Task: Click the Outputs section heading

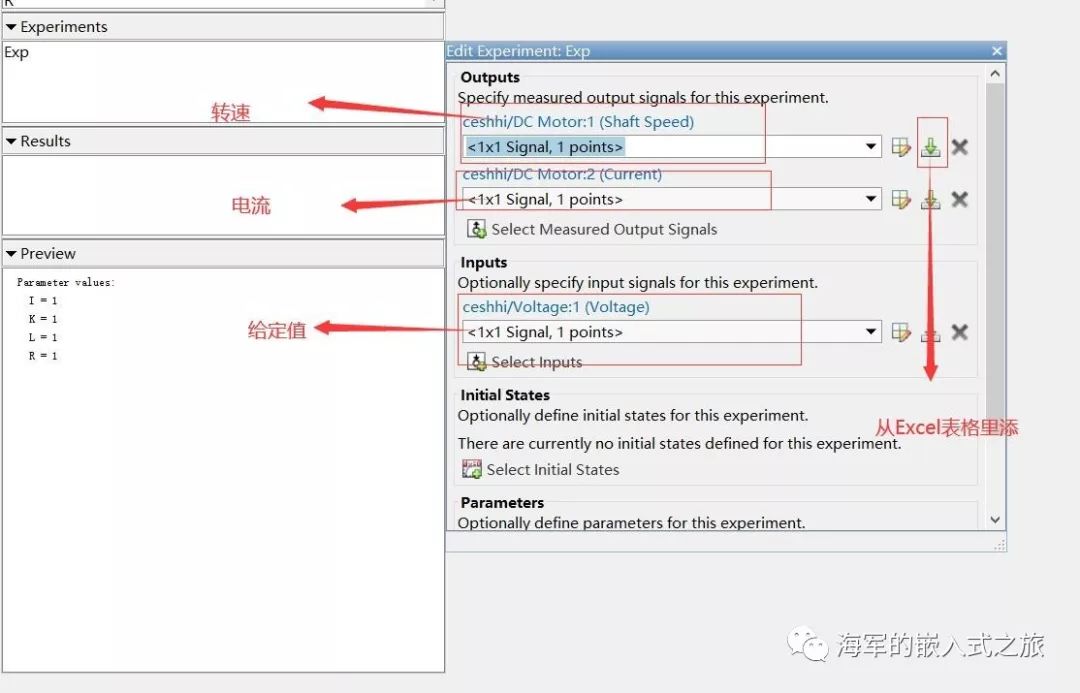Action: click(x=490, y=77)
